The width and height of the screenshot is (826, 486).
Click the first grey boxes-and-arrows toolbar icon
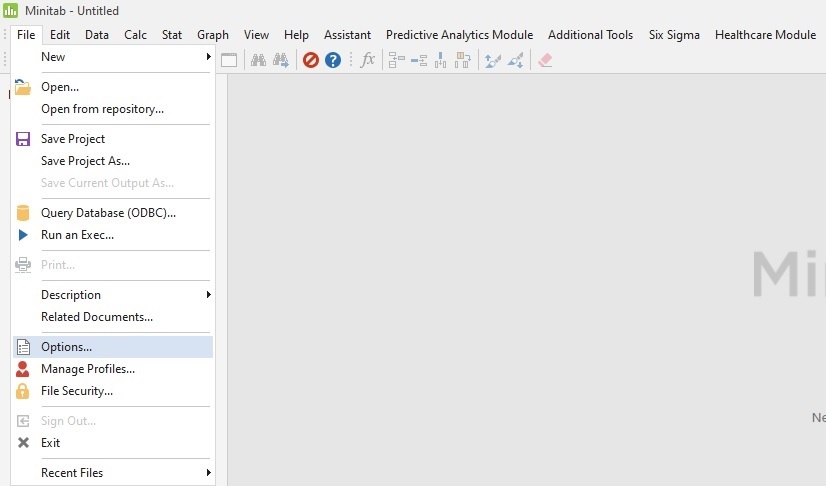396,60
